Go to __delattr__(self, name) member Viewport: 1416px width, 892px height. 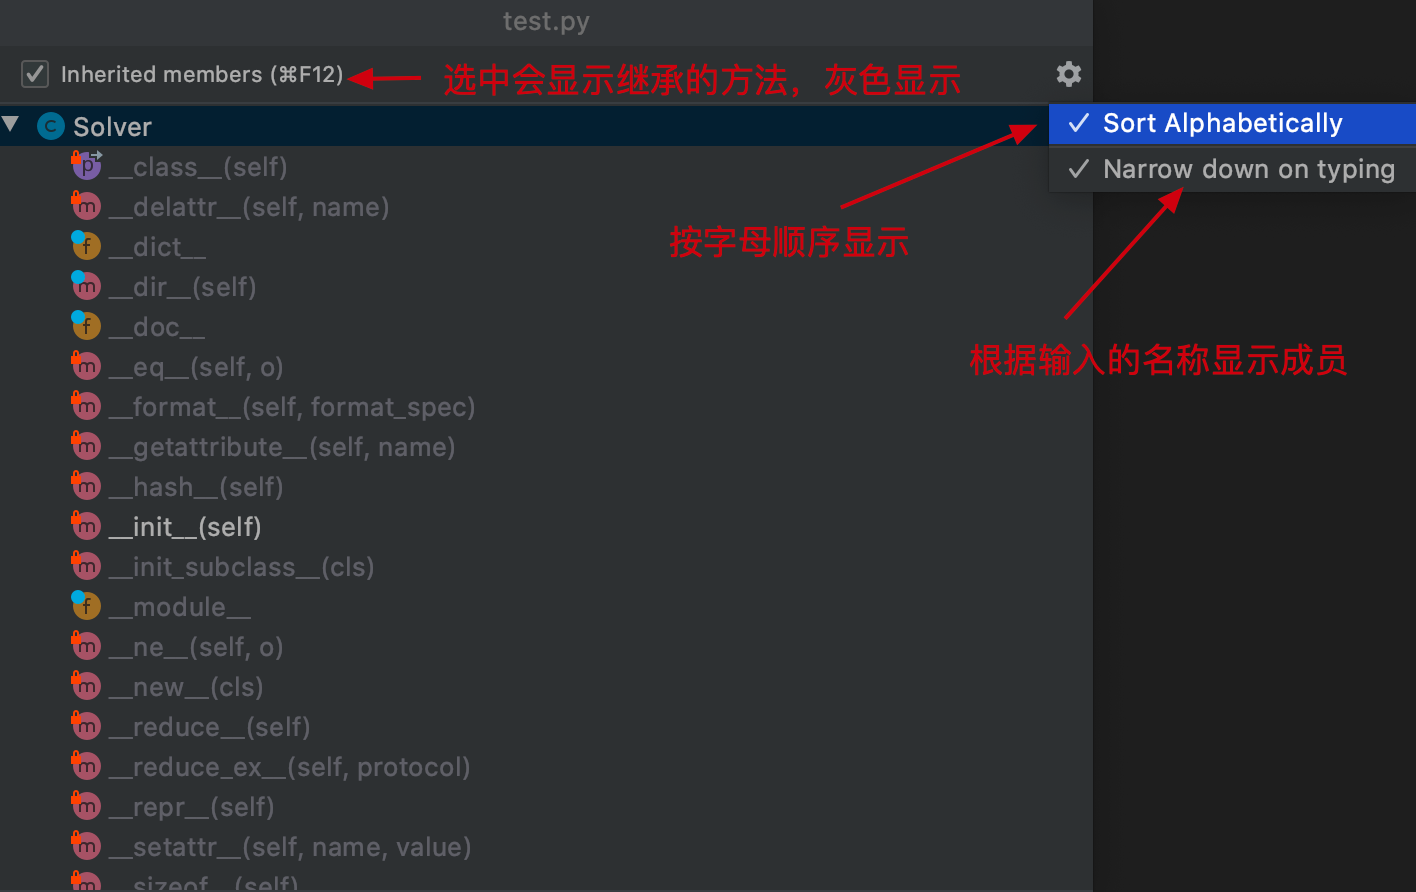click(249, 207)
